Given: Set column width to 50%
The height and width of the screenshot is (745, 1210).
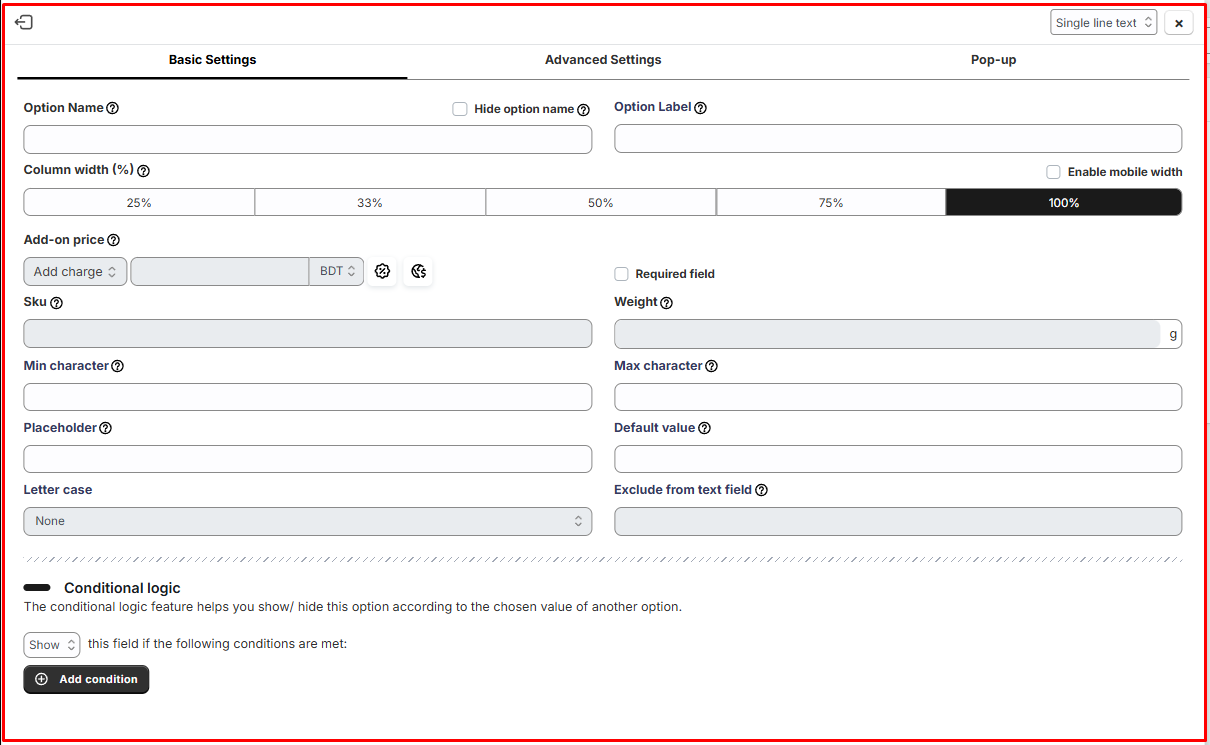Looking at the screenshot, I should 601,203.
